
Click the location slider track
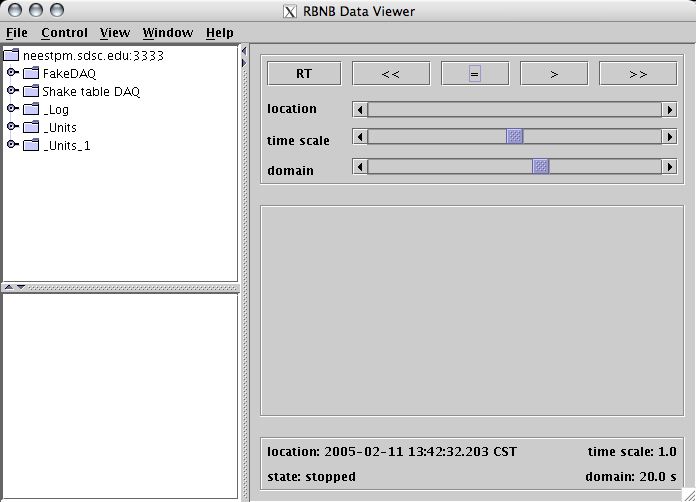tap(515, 110)
